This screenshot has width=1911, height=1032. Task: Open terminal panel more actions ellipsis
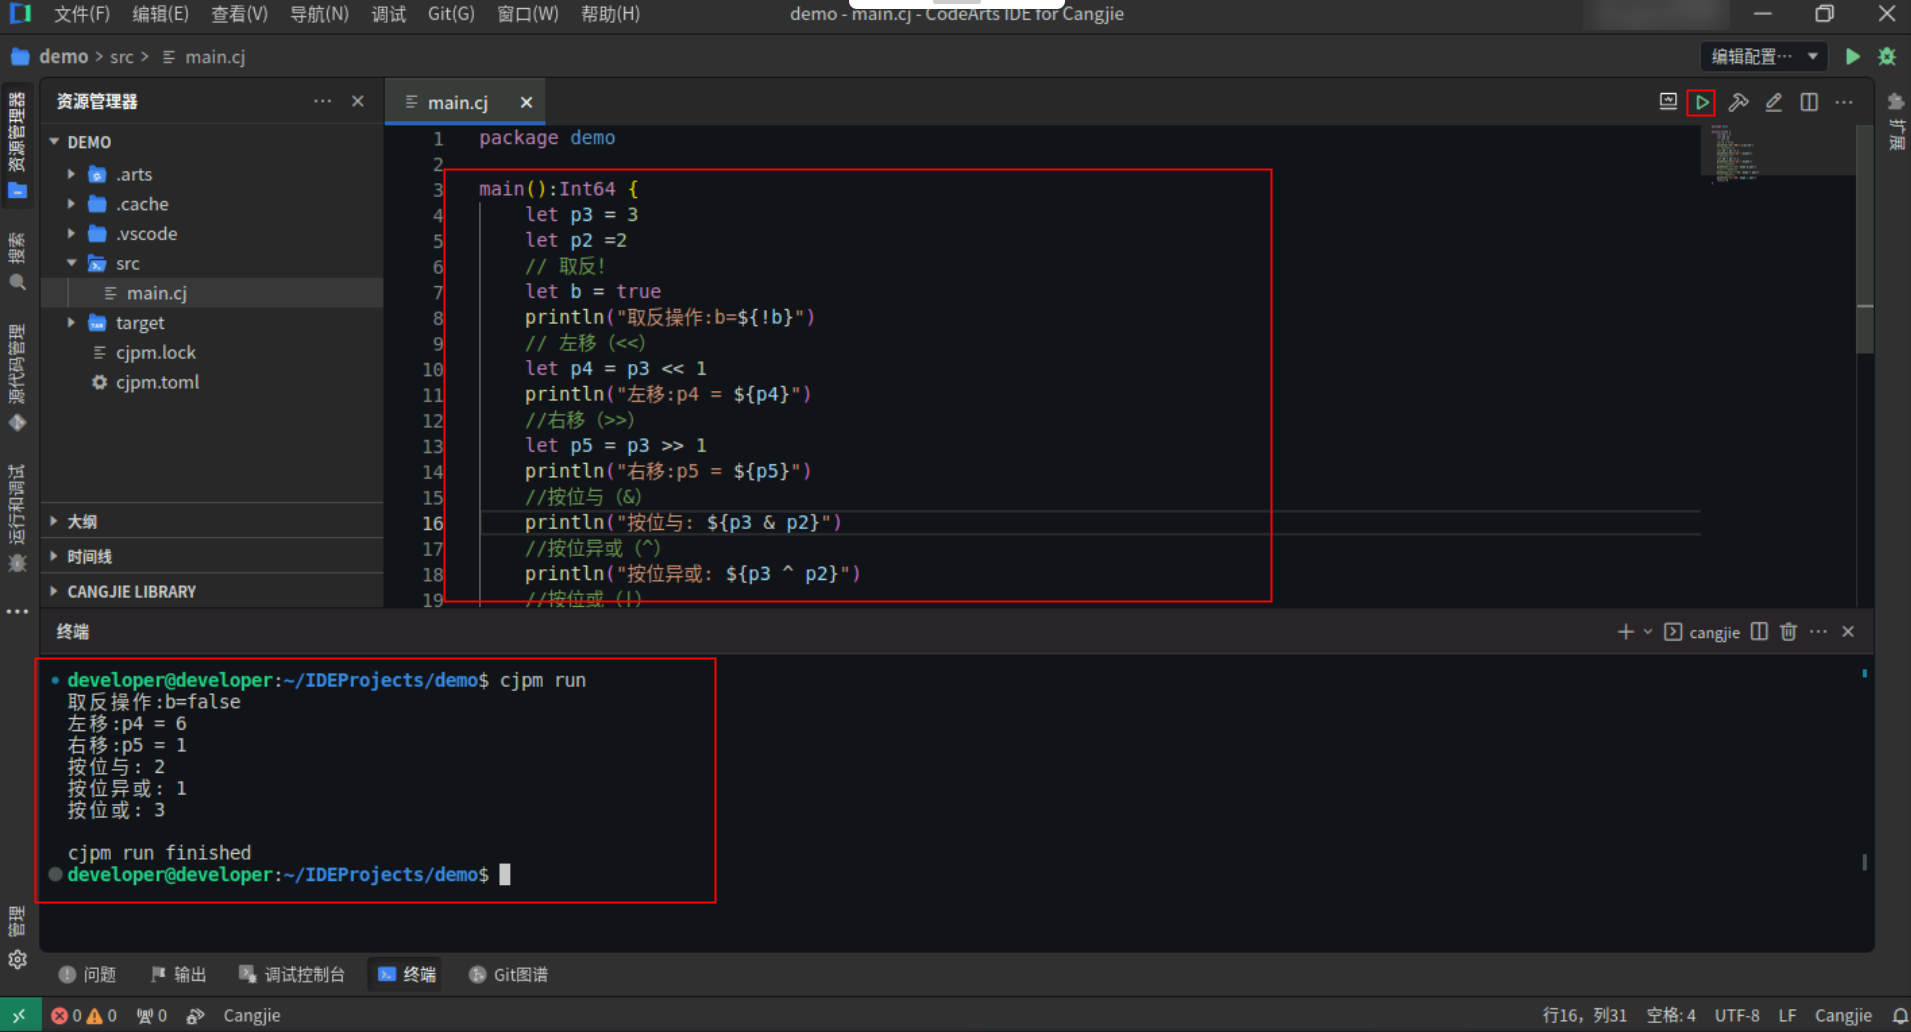click(1818, 632)
